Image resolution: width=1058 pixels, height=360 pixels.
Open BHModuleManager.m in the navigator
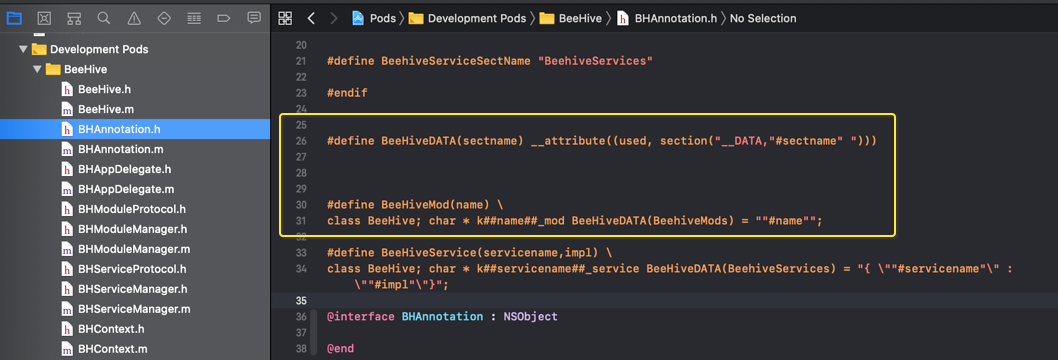[134, 249]
